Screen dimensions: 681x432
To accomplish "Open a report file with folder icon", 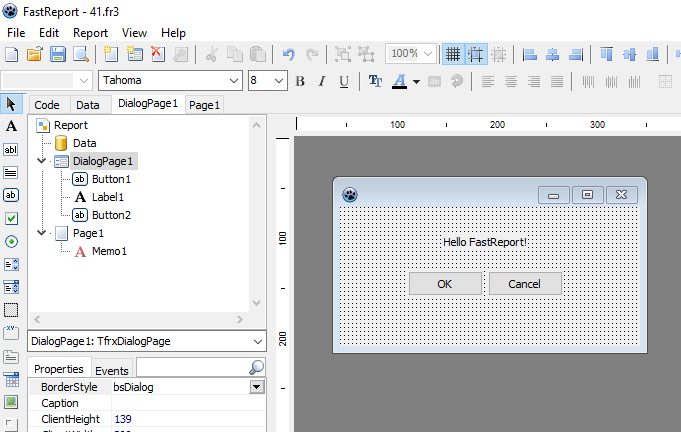I will 34,54.
